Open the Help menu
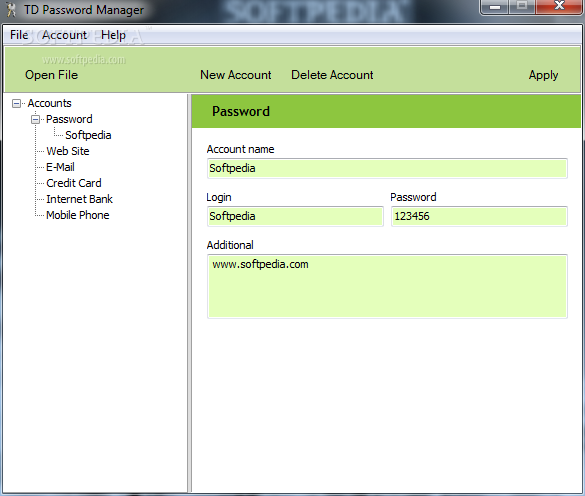Screen dimensions: 585x496 point(113,35)
